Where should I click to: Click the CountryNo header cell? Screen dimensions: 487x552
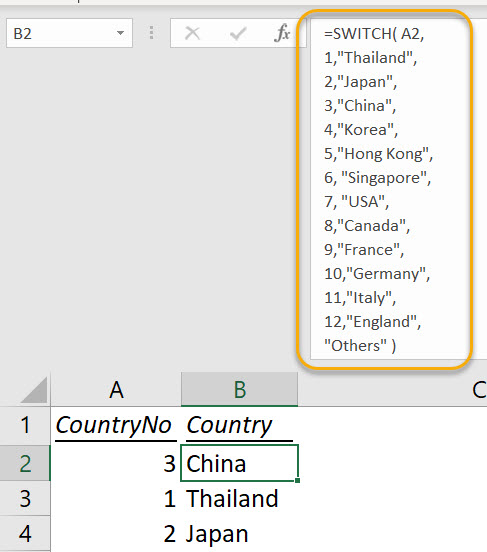(115, 426)
